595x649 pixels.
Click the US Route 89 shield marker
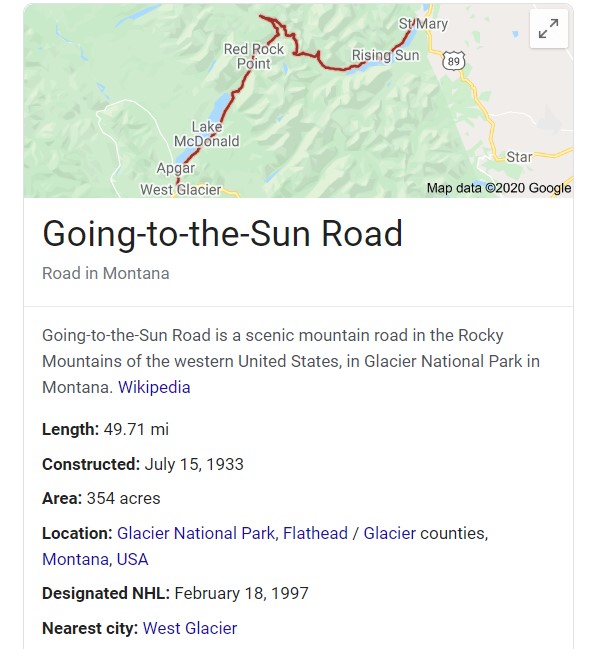[x=453, y=61]
